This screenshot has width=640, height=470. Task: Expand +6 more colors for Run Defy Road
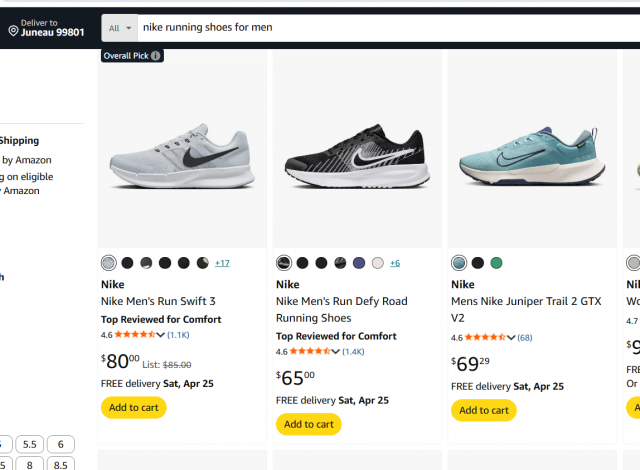pos(395,263)
